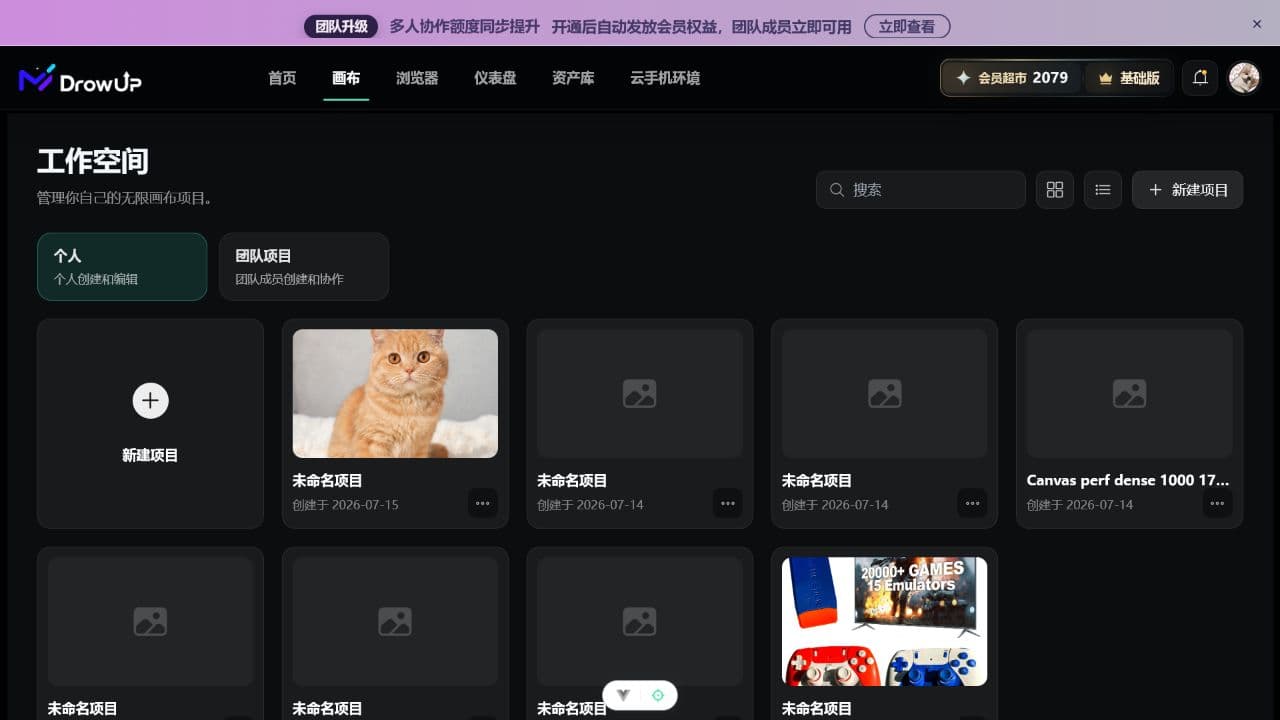The height and width of the screenshot is (720, 1280).
Task: Select the 团队项目 workspace tab
Action: point(304,267)
